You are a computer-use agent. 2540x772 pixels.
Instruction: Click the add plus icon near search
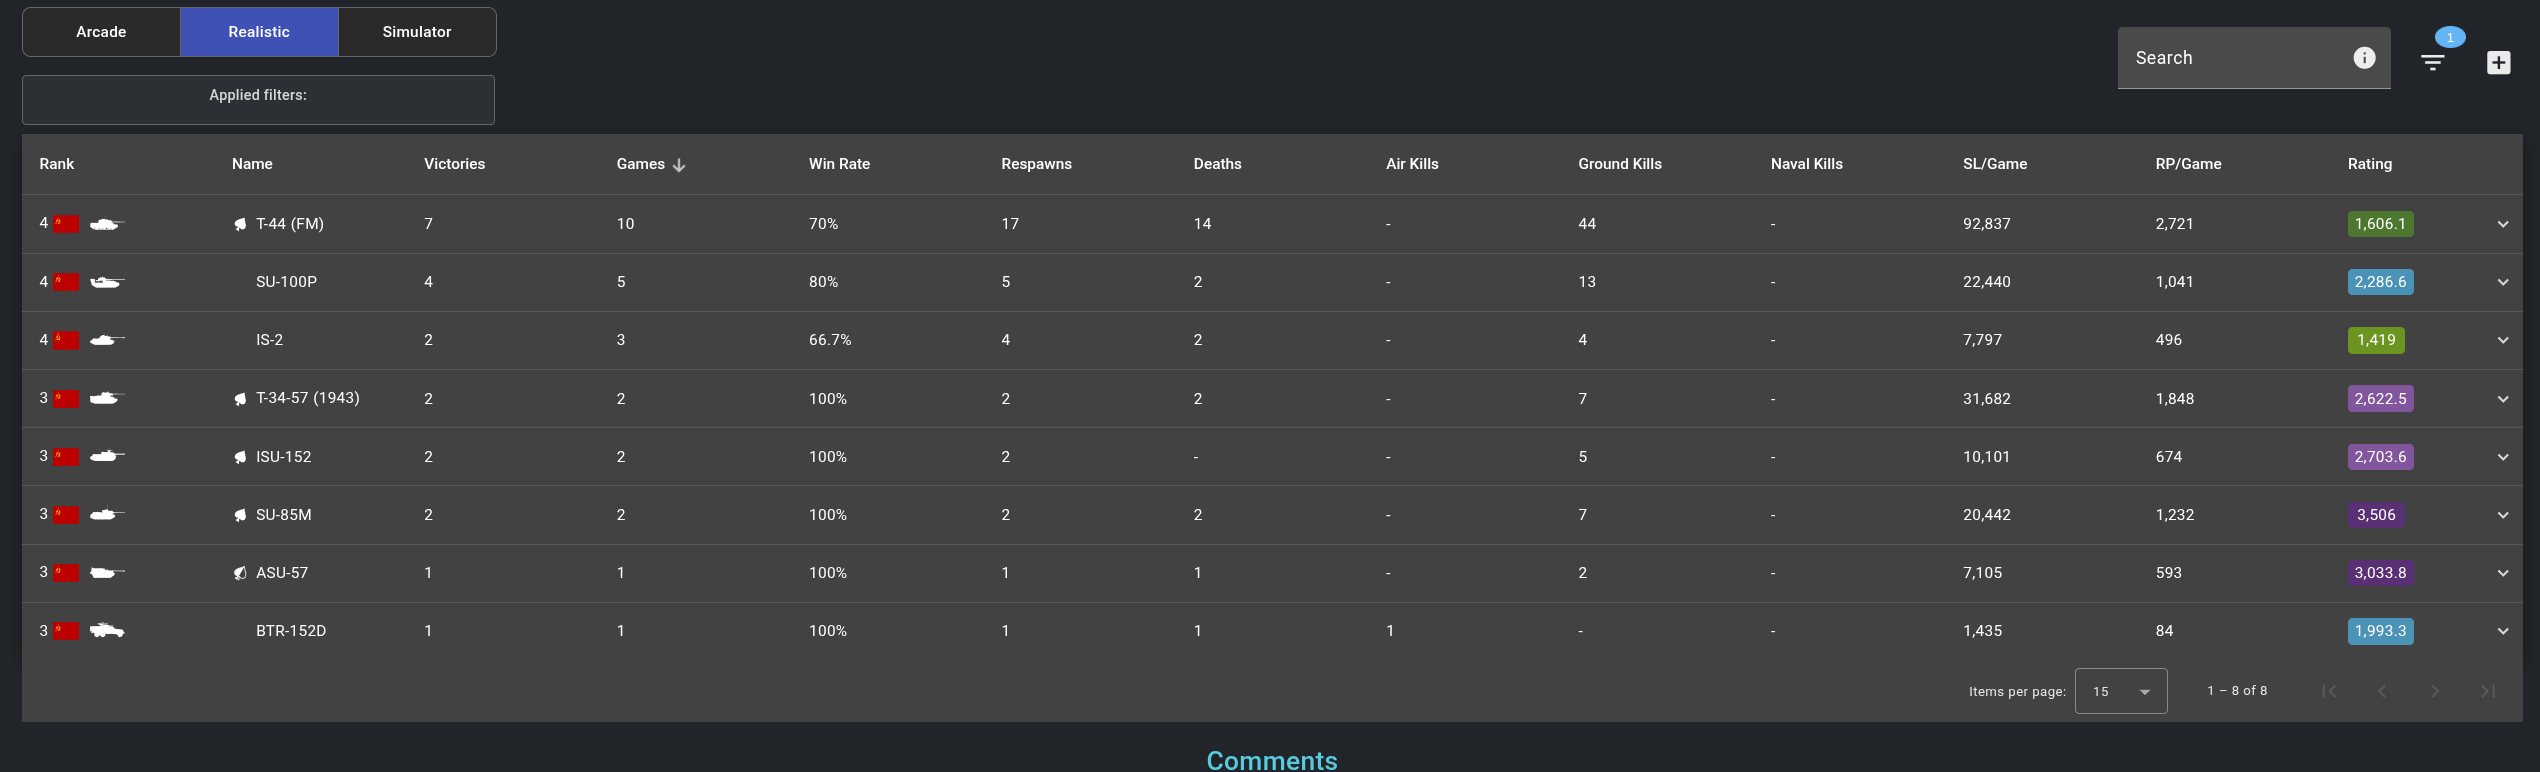click(x=2498, y=62)
